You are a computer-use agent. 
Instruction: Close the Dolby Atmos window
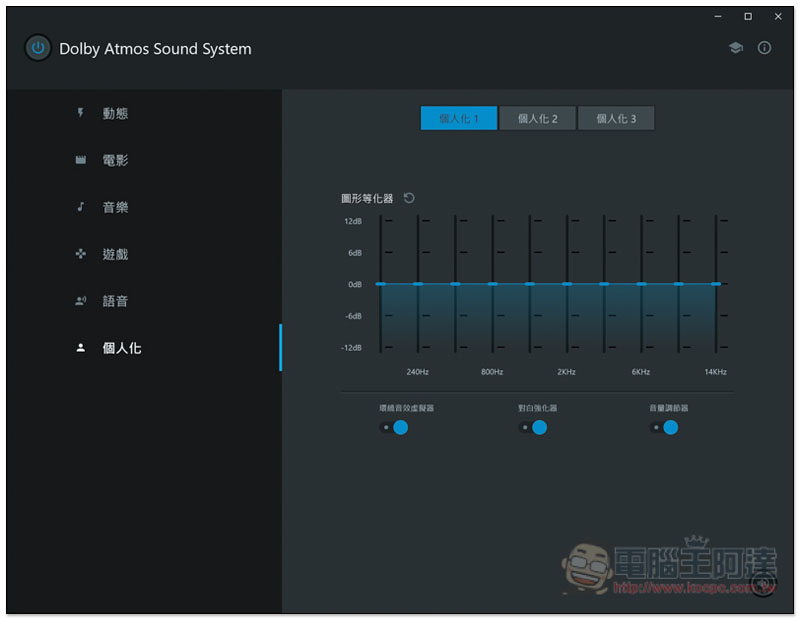778,16
